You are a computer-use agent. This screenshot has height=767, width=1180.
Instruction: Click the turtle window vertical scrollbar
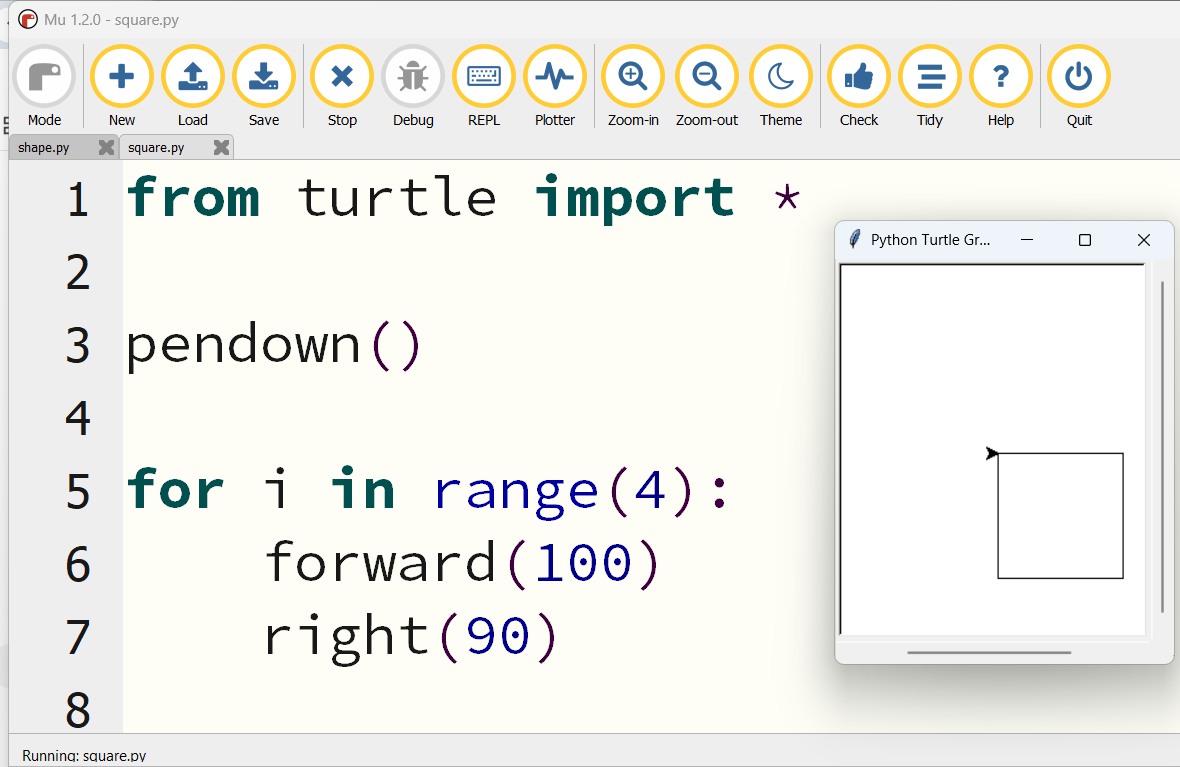tap(1162, 447)
